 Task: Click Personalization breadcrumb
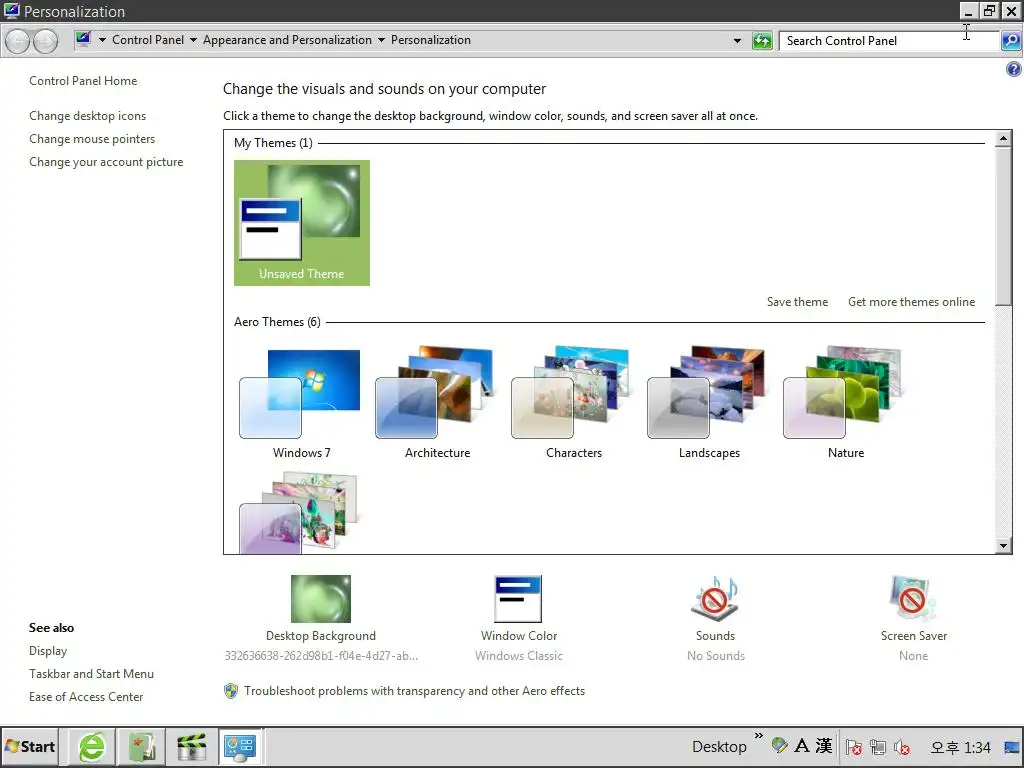(x=431, y=40)
